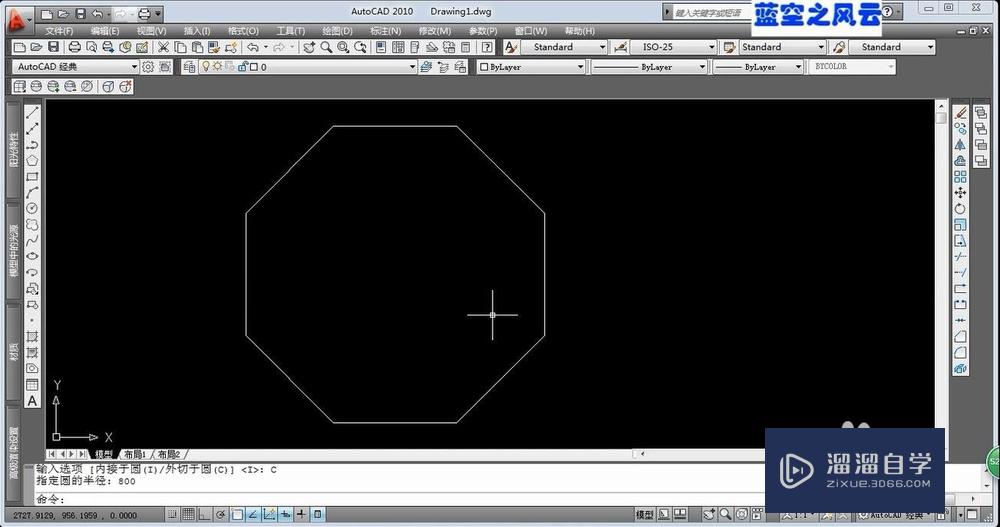Click the 模型 model space status button
This screenshot has height=527, width=1000.
click(x=644, y=514)
